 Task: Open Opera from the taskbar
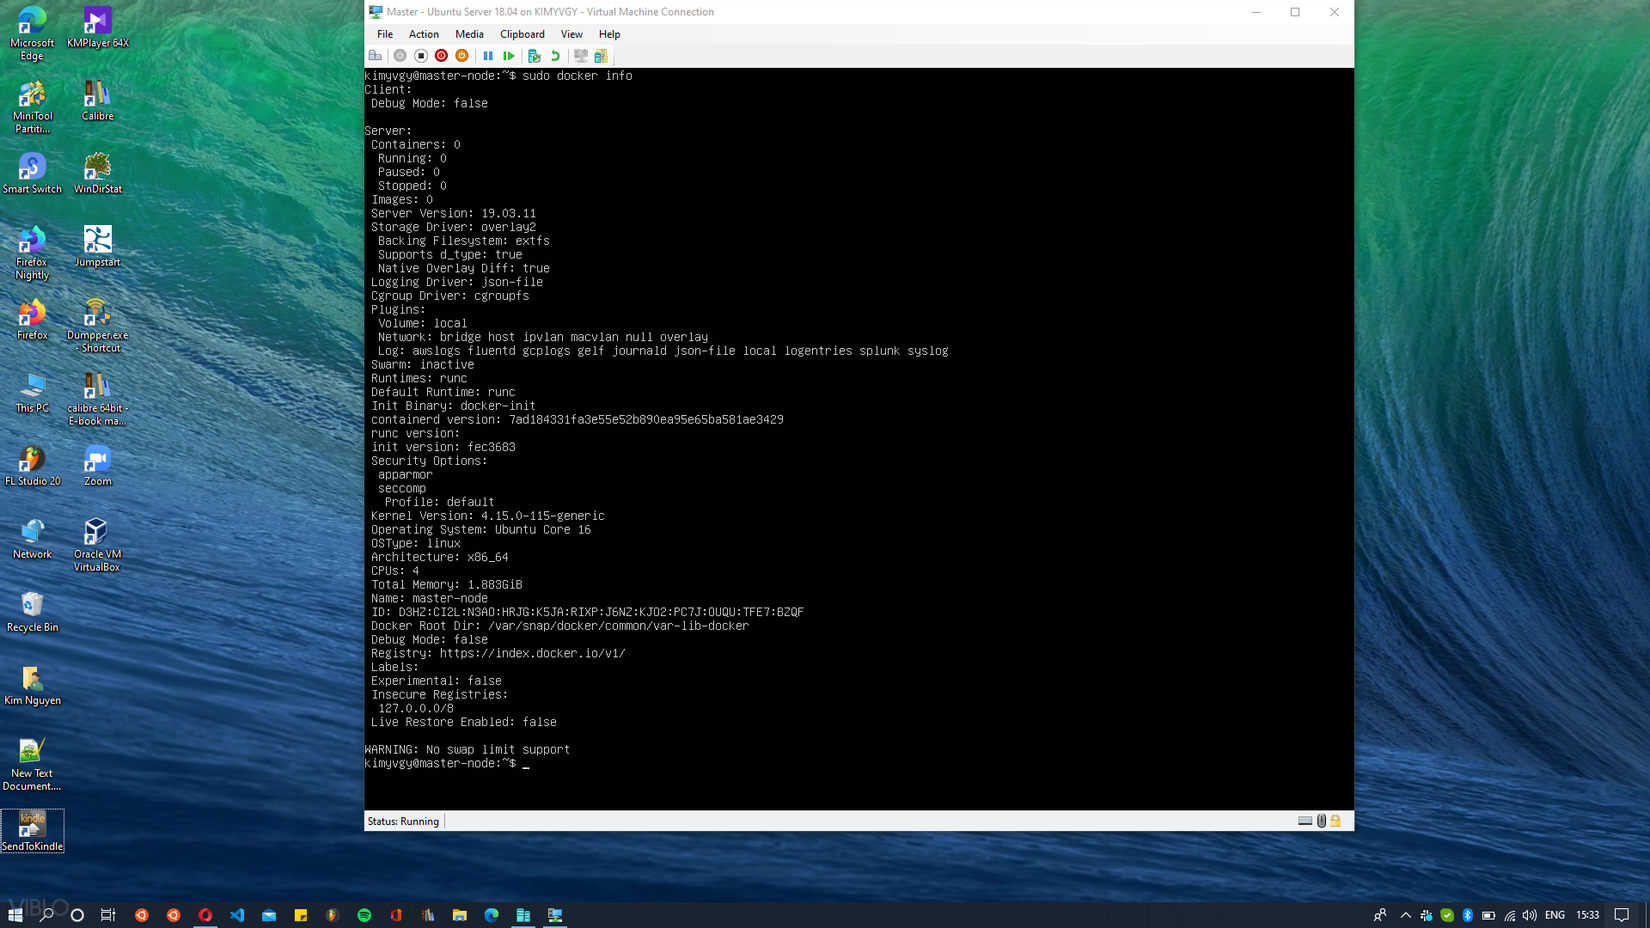(205, 915)
